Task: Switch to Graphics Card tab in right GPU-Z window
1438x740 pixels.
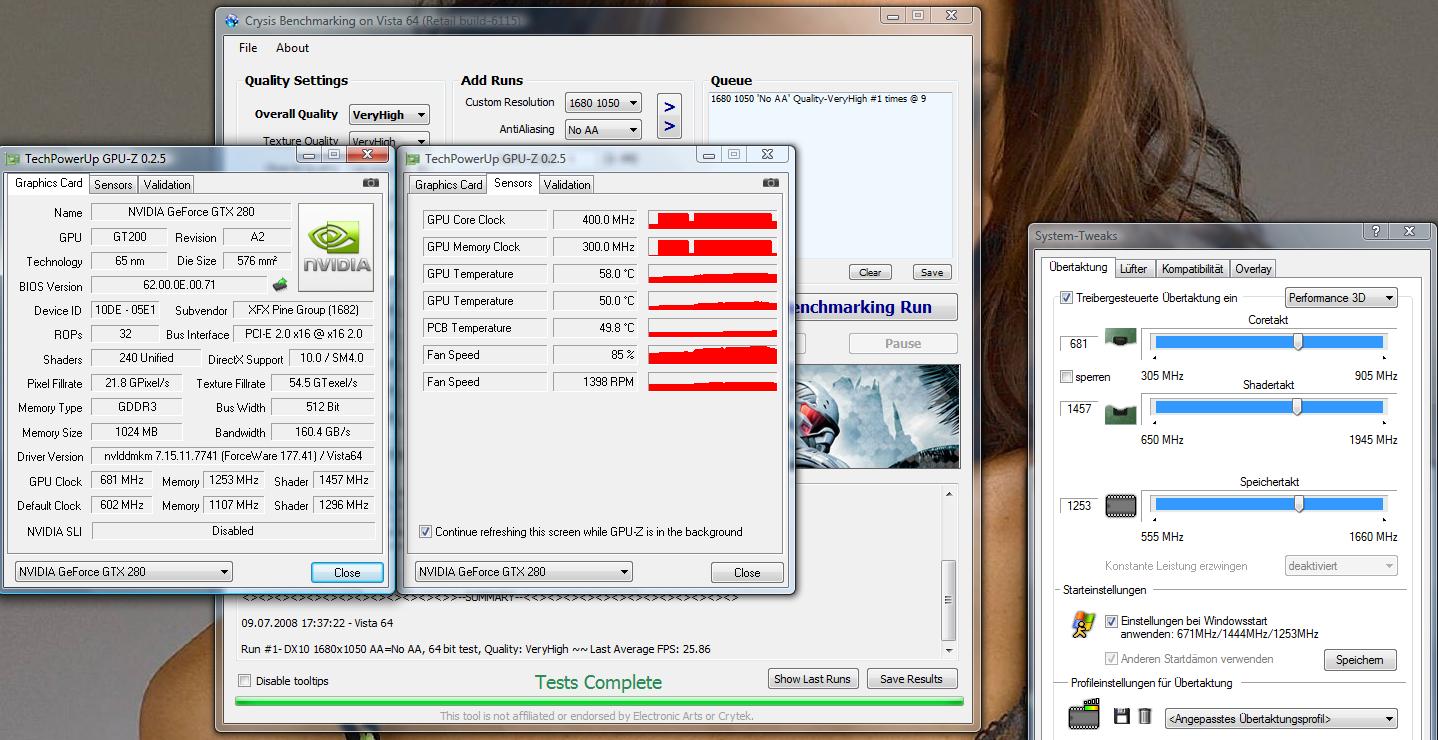Action: (448, 184)
